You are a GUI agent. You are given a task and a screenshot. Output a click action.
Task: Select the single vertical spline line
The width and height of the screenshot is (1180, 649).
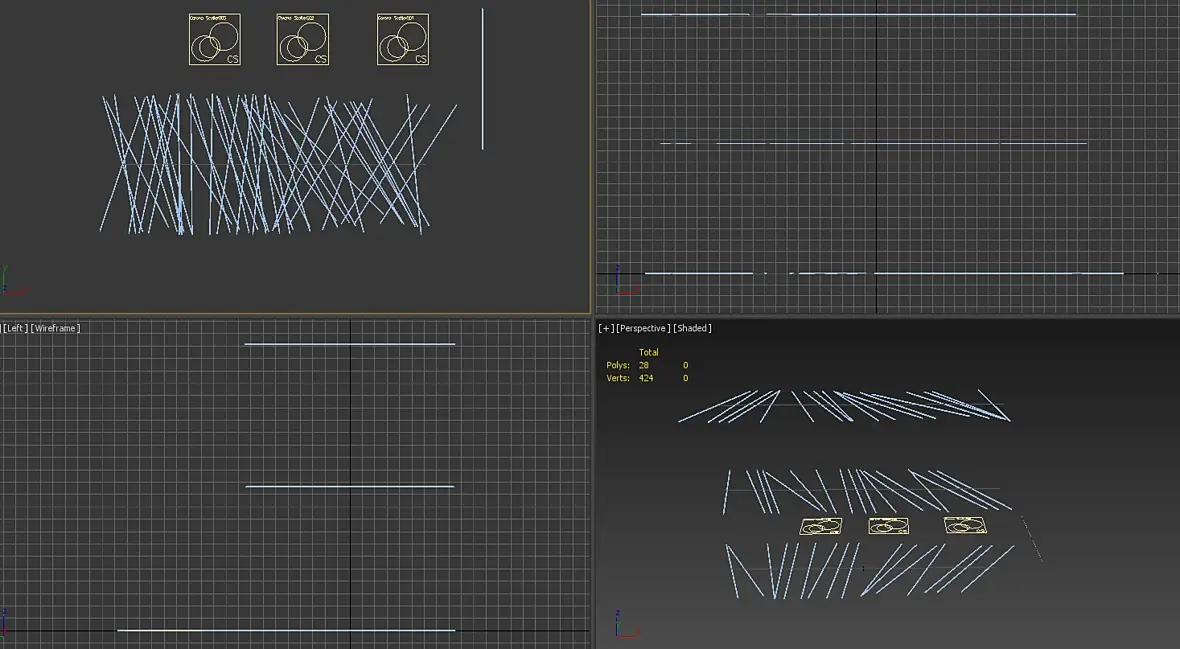pos(482,79)
